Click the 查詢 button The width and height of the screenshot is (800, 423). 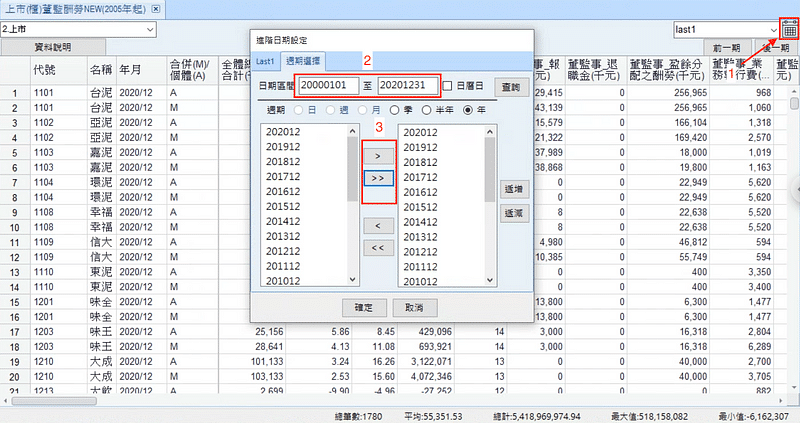[x=512, y=87]
